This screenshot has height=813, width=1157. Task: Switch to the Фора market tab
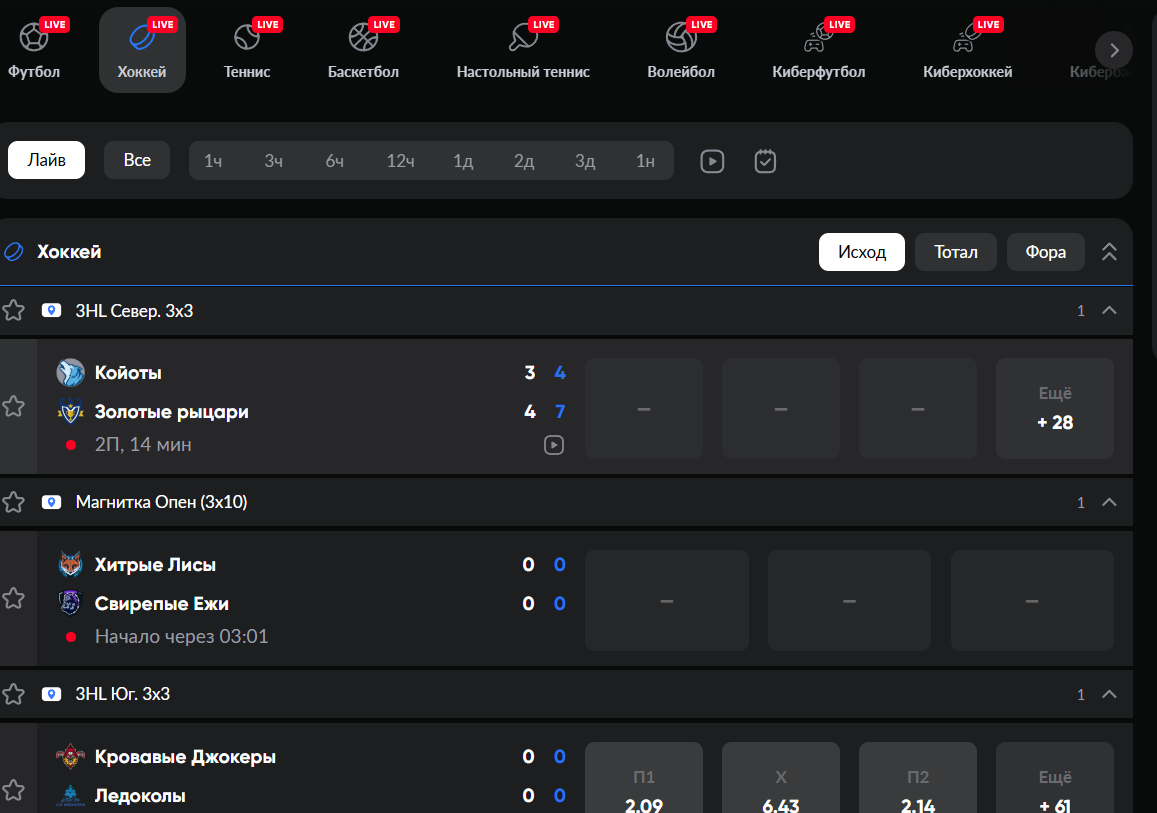(x=1045, y=252)
